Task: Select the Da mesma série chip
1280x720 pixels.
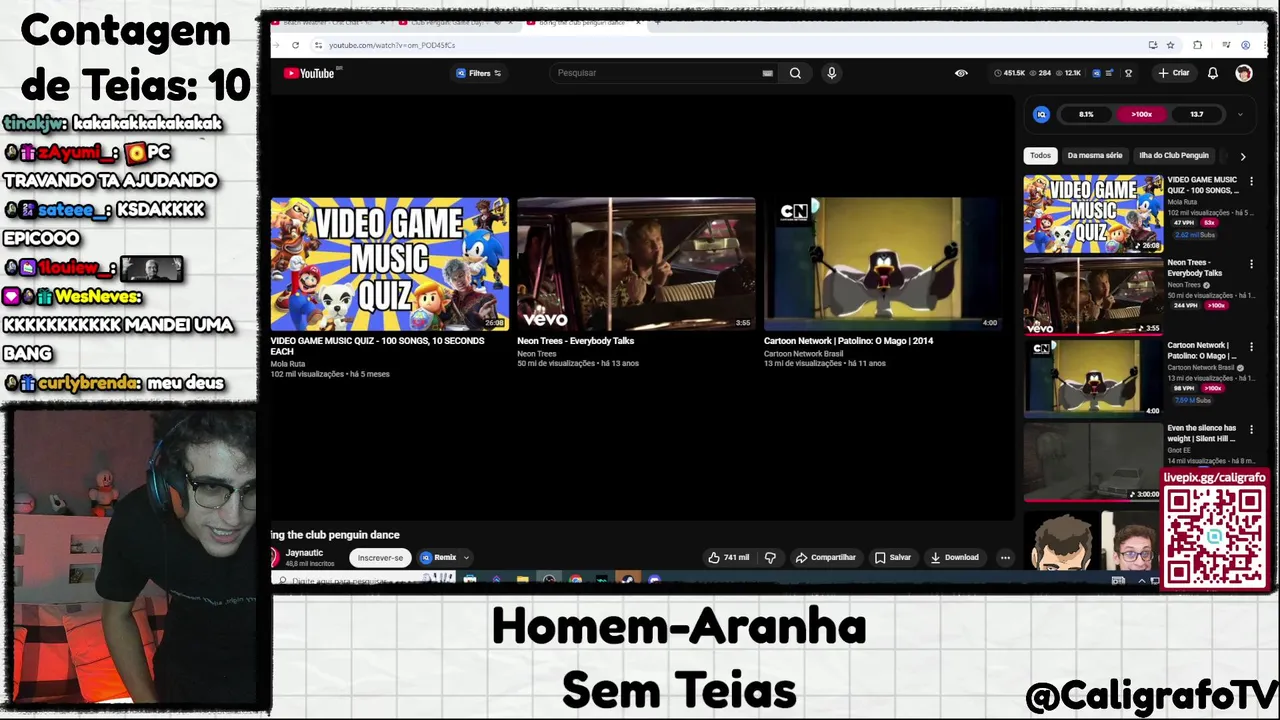Action: pos(1094,155)
